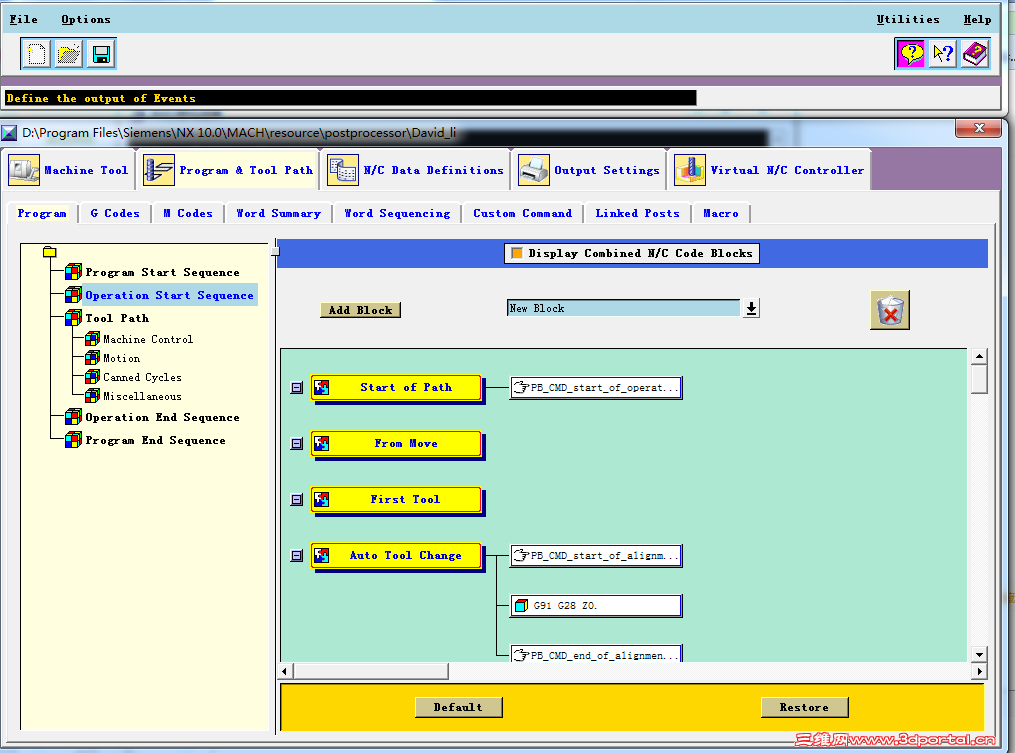Click the Save floppy disk icon
The height and width of the screenshot is (753, 1015).
[101, 54]
